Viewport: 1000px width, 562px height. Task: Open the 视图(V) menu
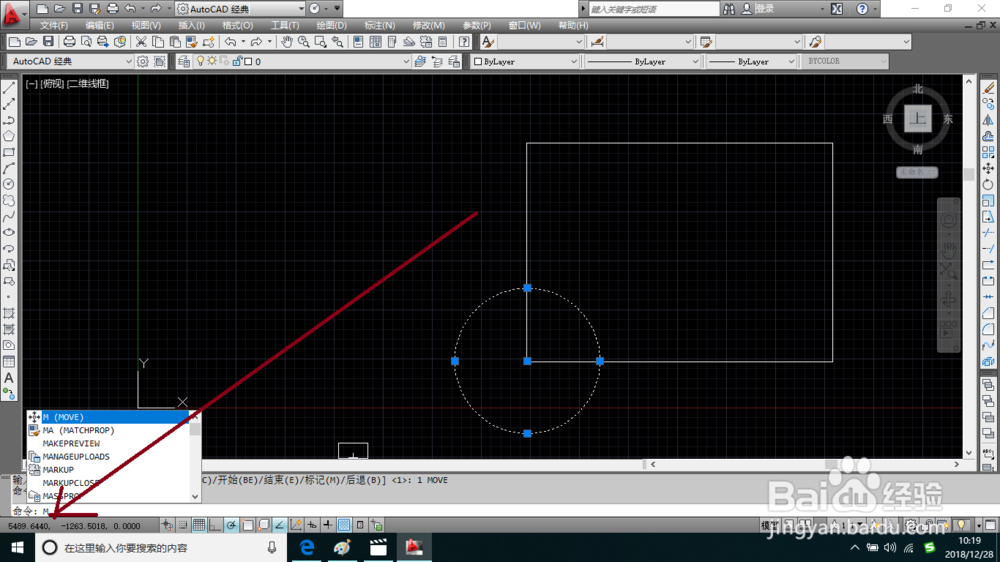146,26
